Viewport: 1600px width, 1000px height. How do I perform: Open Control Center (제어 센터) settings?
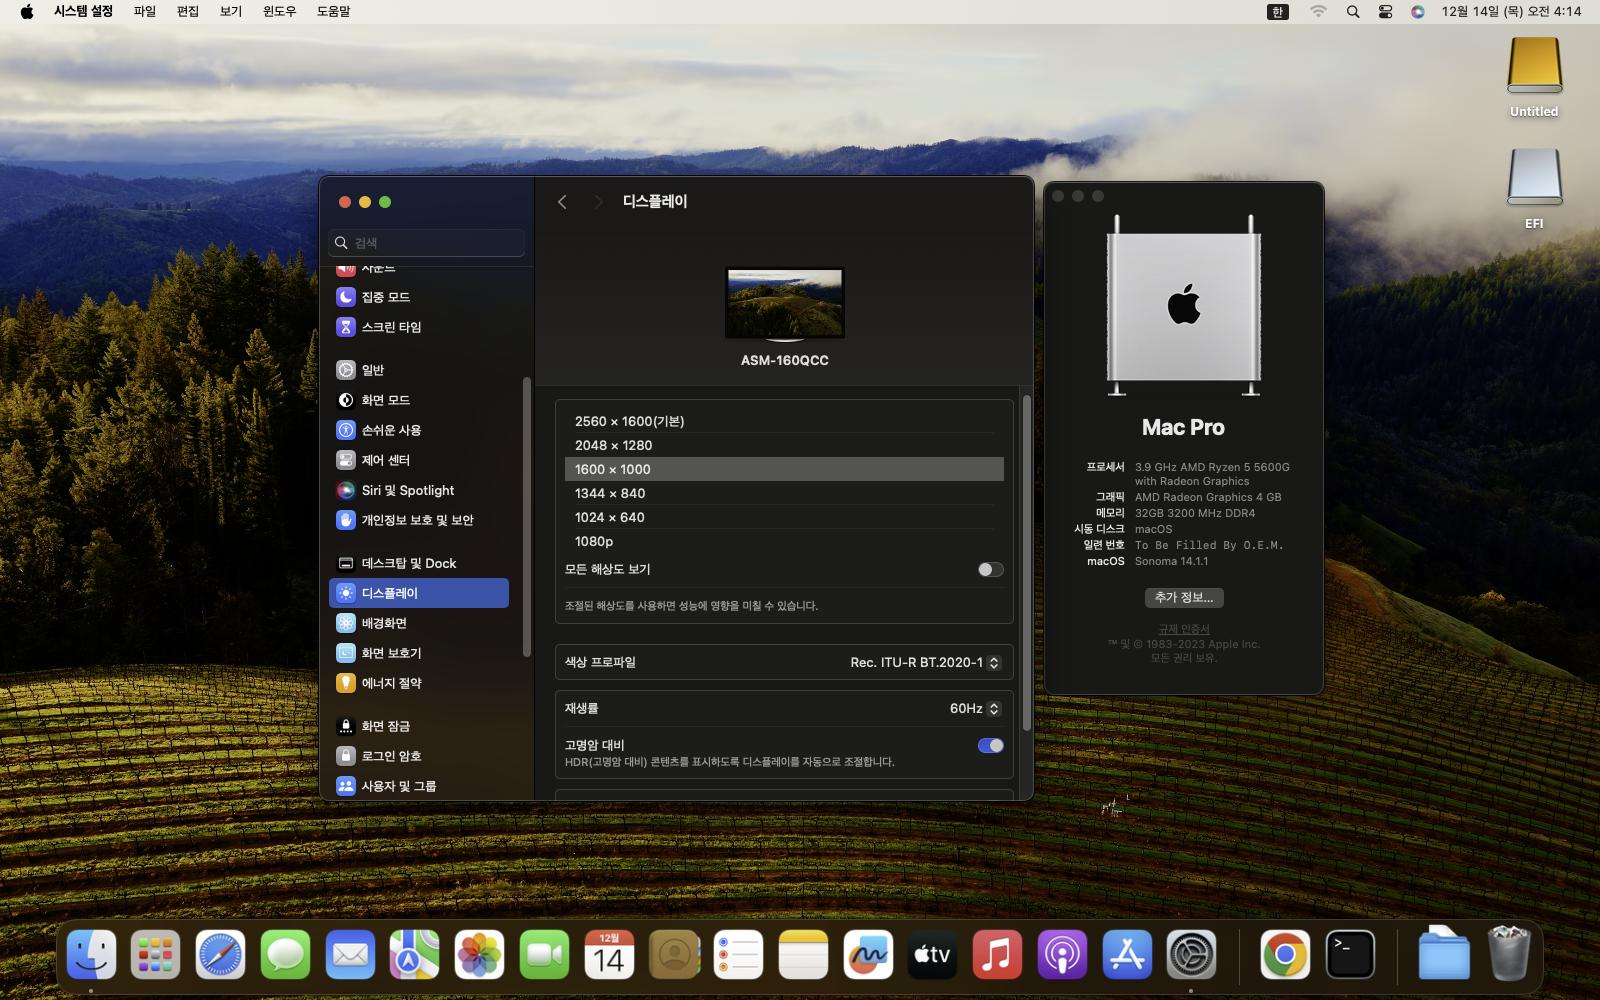tap(385, 460)
